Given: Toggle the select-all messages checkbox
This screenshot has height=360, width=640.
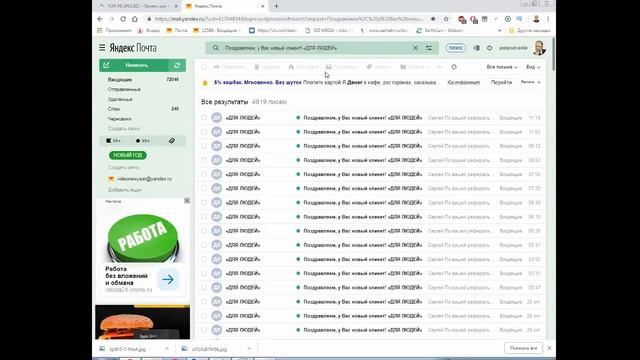Looking at the screenshot, I should (204, 67).
